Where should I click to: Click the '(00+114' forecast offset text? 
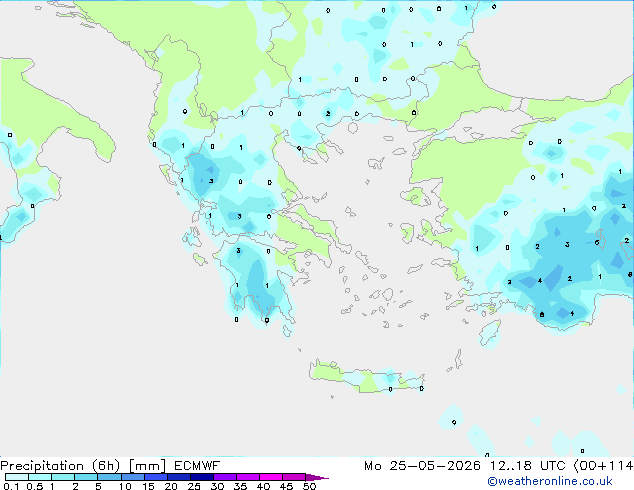coord(604,466)
